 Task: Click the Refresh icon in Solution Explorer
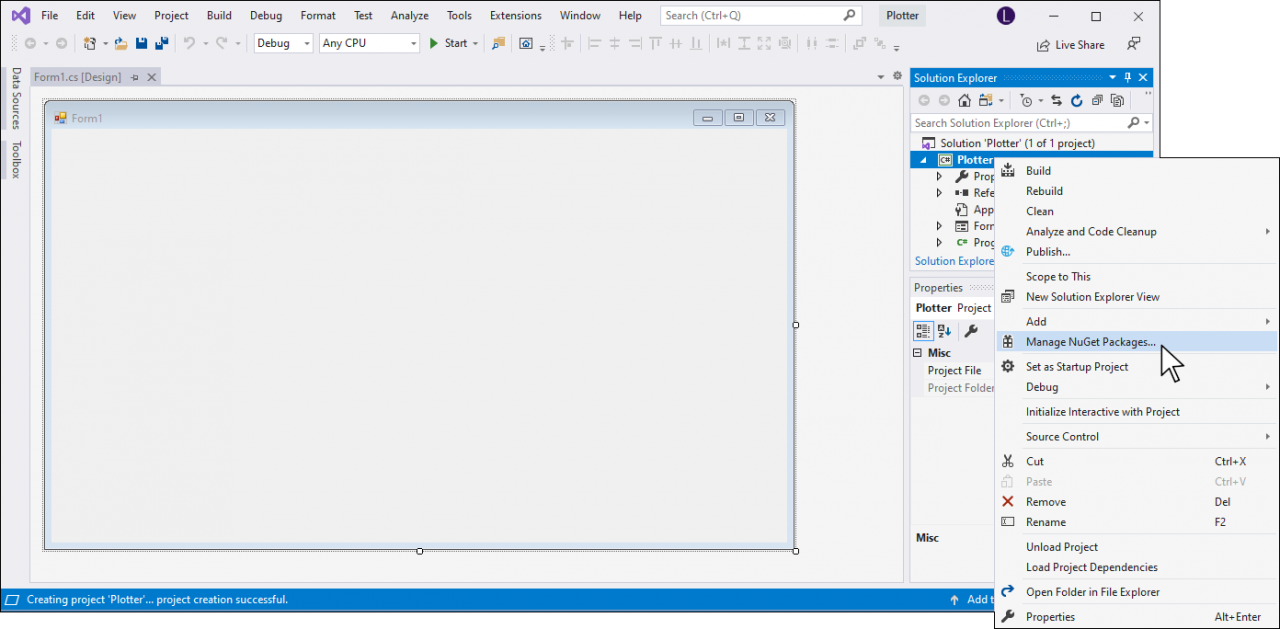pyautogui.click(x=1077, y=100)
